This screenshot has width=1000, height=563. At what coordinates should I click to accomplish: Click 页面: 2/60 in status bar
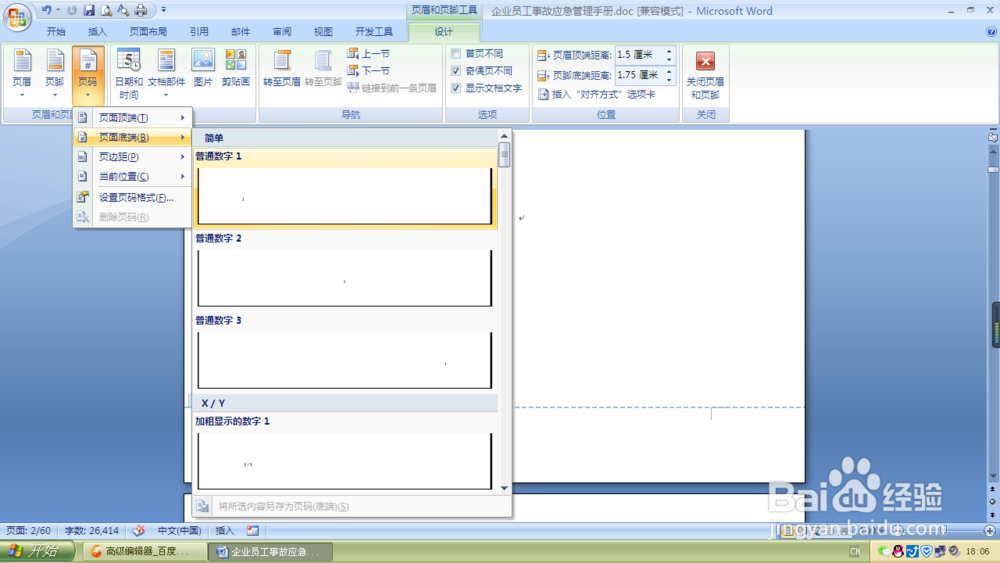click(x=28, y=530)
